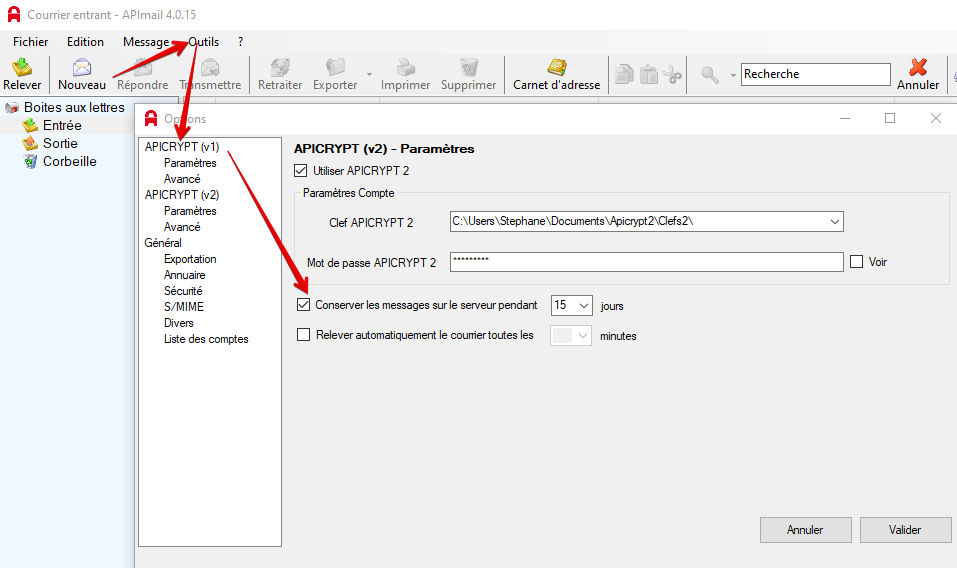This screenshot has width=957, height=568.
Task: Open the Outils menu
Action: (x=203, y=42)
